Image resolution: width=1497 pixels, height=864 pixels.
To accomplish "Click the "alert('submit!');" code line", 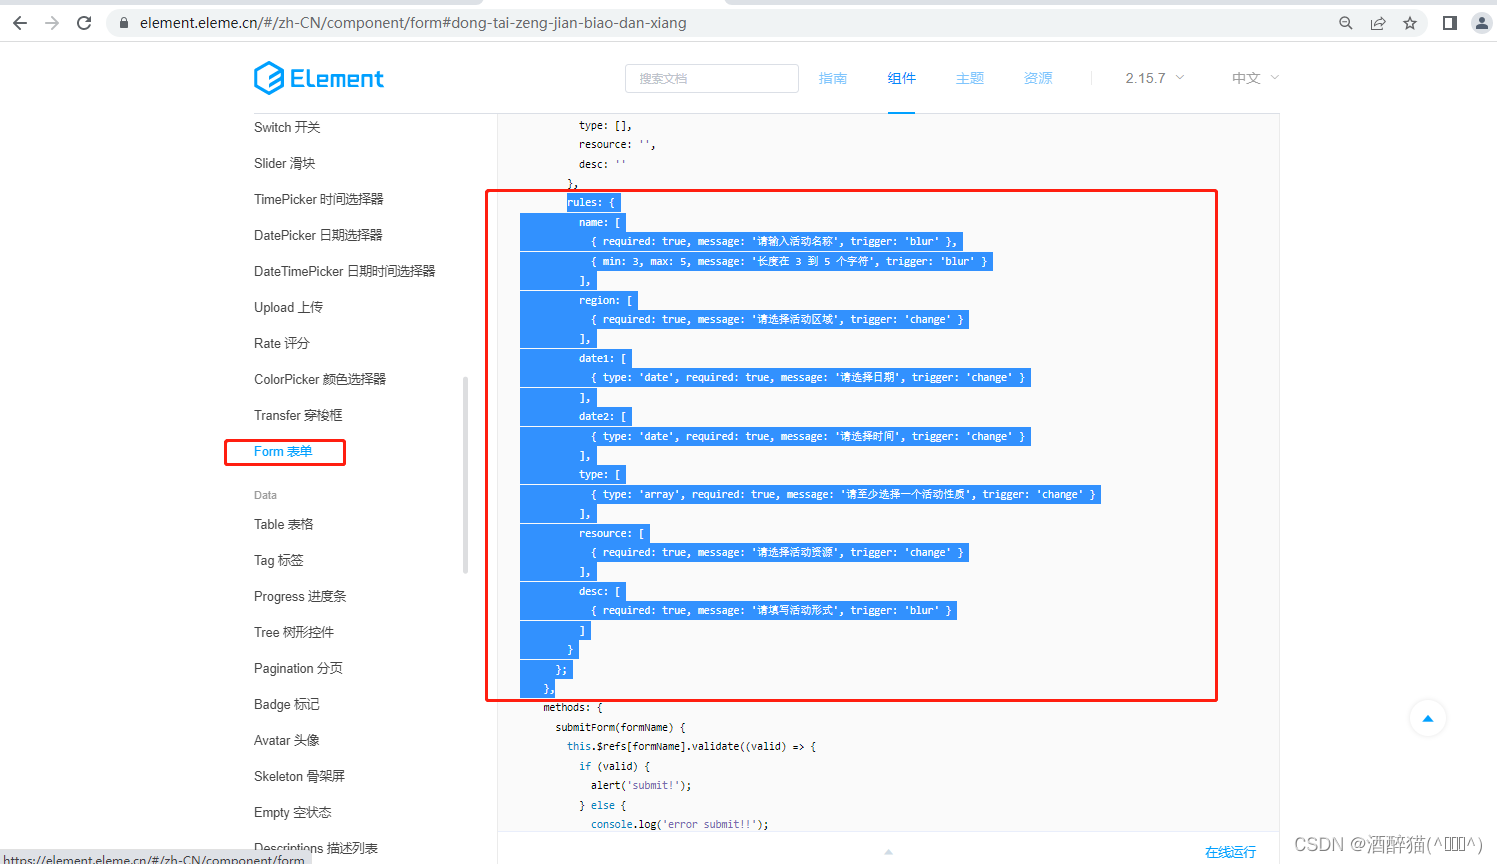I will [x=641, y=785].
